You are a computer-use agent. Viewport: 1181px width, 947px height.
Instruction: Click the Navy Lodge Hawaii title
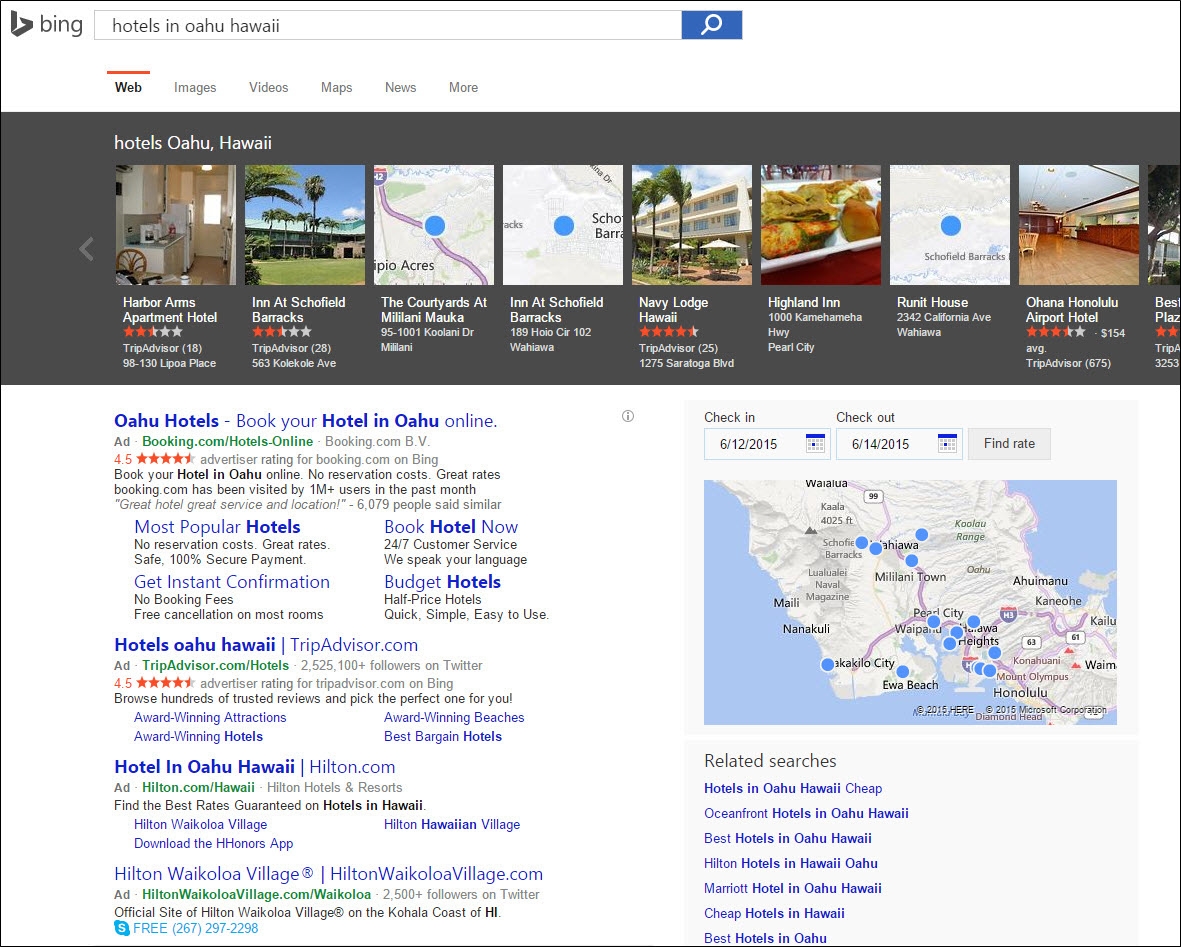pyautogui.click(x=673, y=310)
